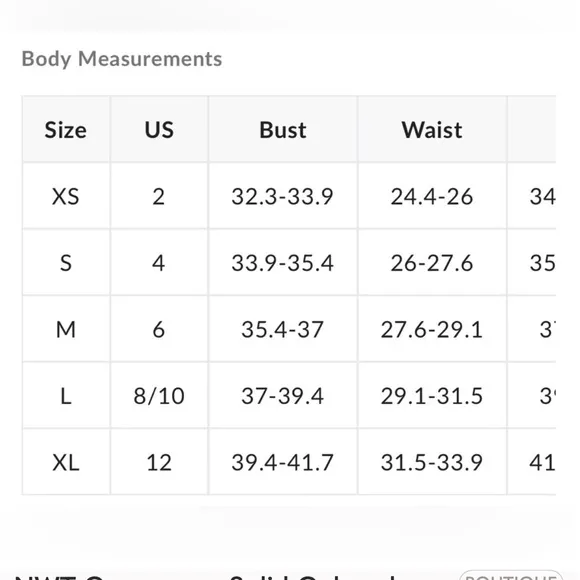Click the Waist column header

point(432,129)
